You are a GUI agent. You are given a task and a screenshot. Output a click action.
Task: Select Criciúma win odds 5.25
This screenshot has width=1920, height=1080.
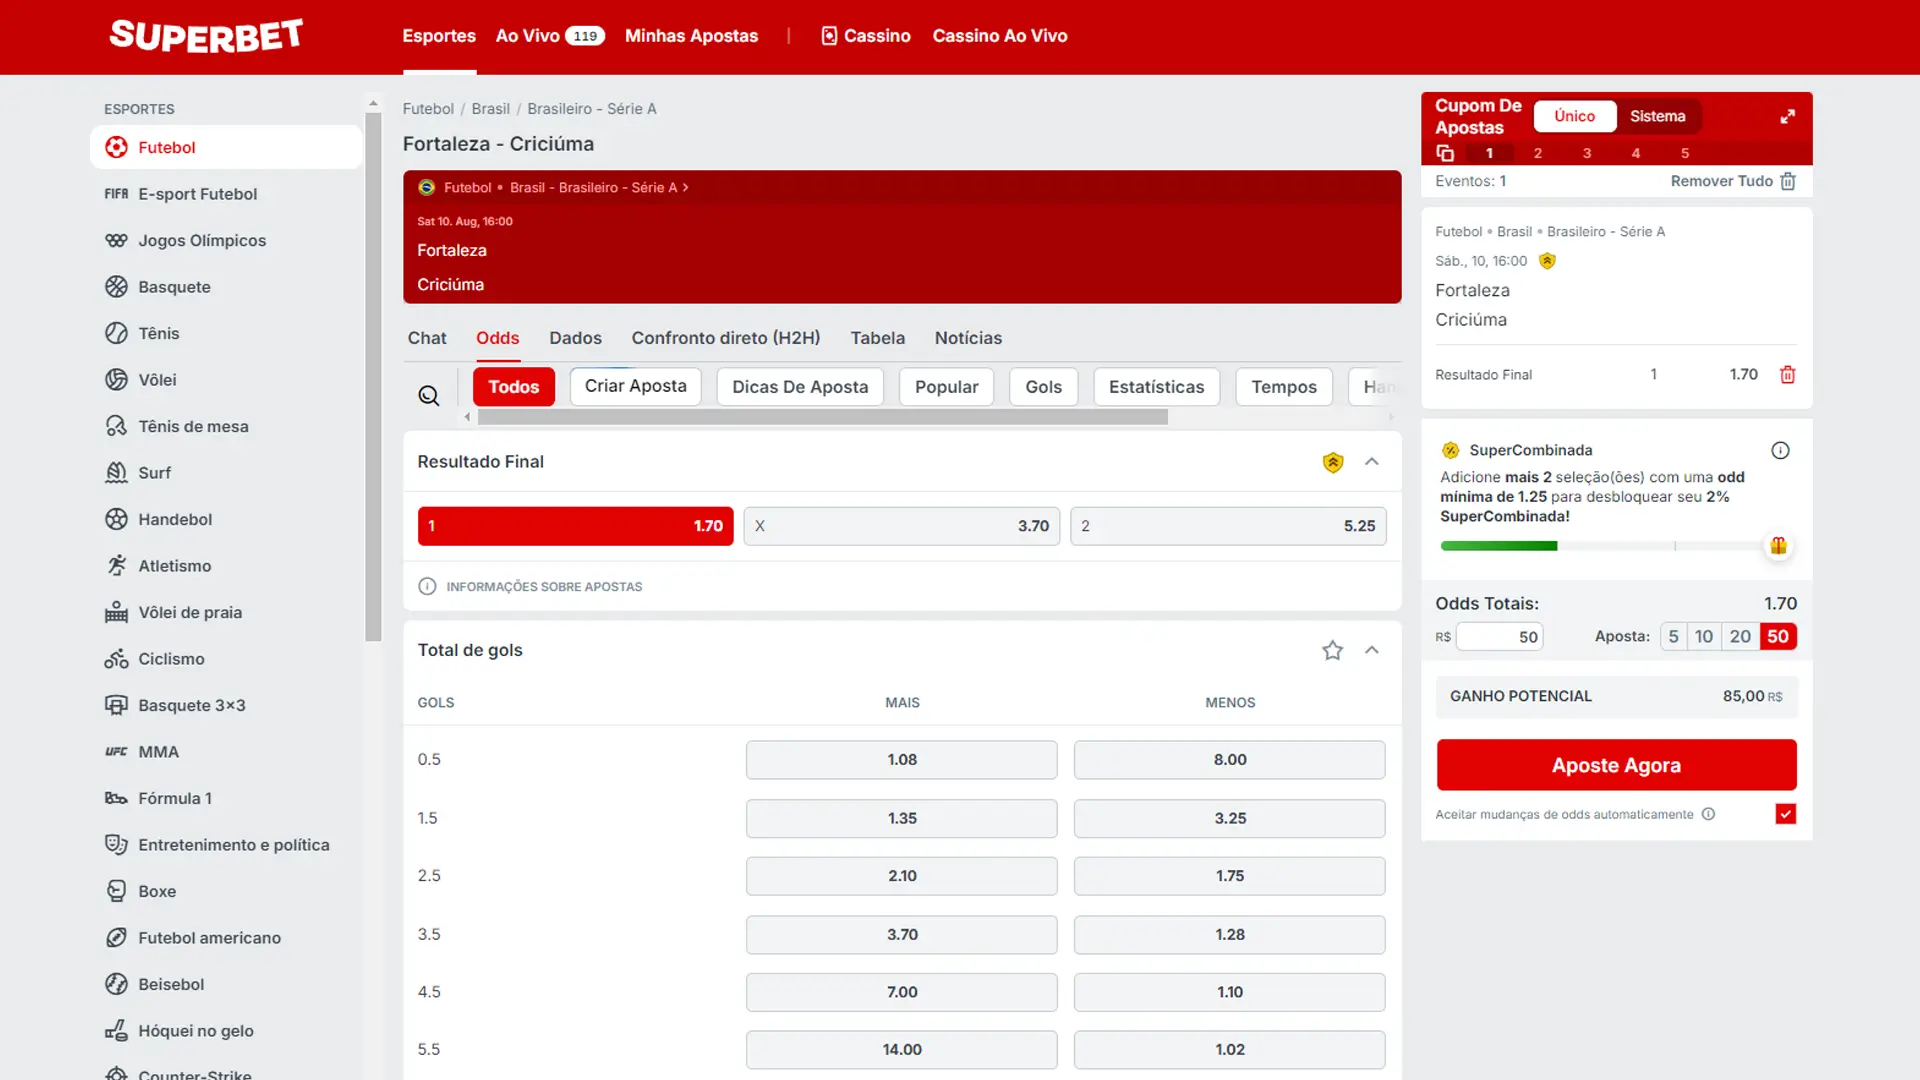coord(1228,526)
